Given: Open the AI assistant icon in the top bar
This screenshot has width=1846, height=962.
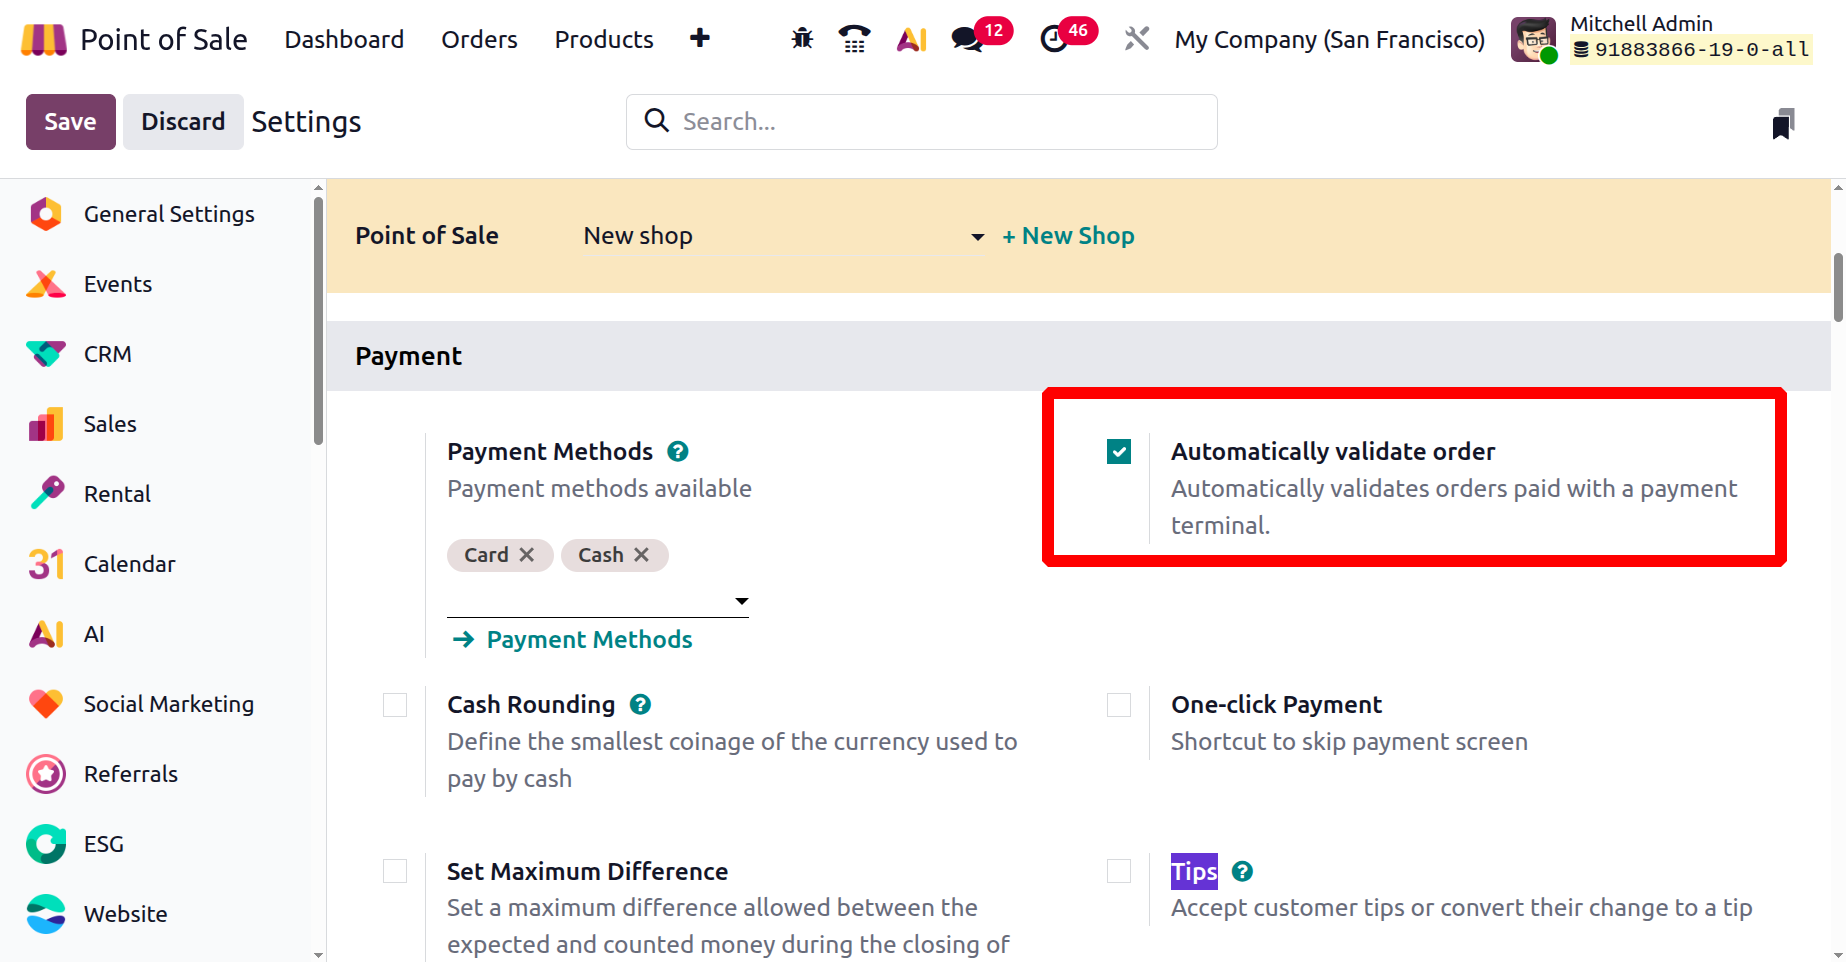Looking at the screenshot, I should [911, 39].
